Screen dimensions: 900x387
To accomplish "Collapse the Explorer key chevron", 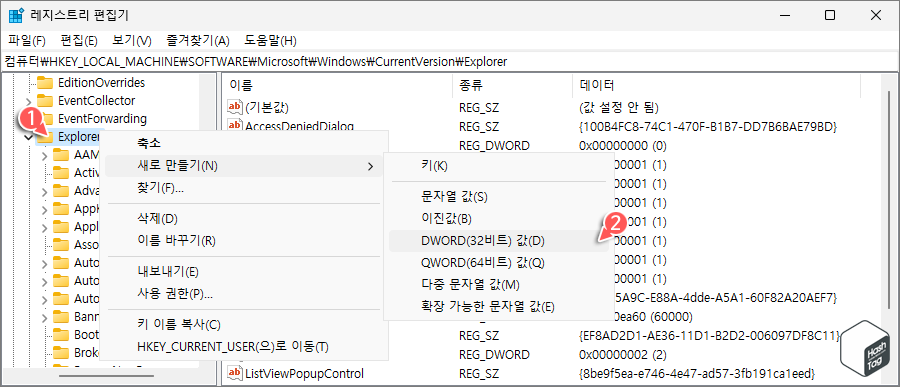I will pos(29,137).
